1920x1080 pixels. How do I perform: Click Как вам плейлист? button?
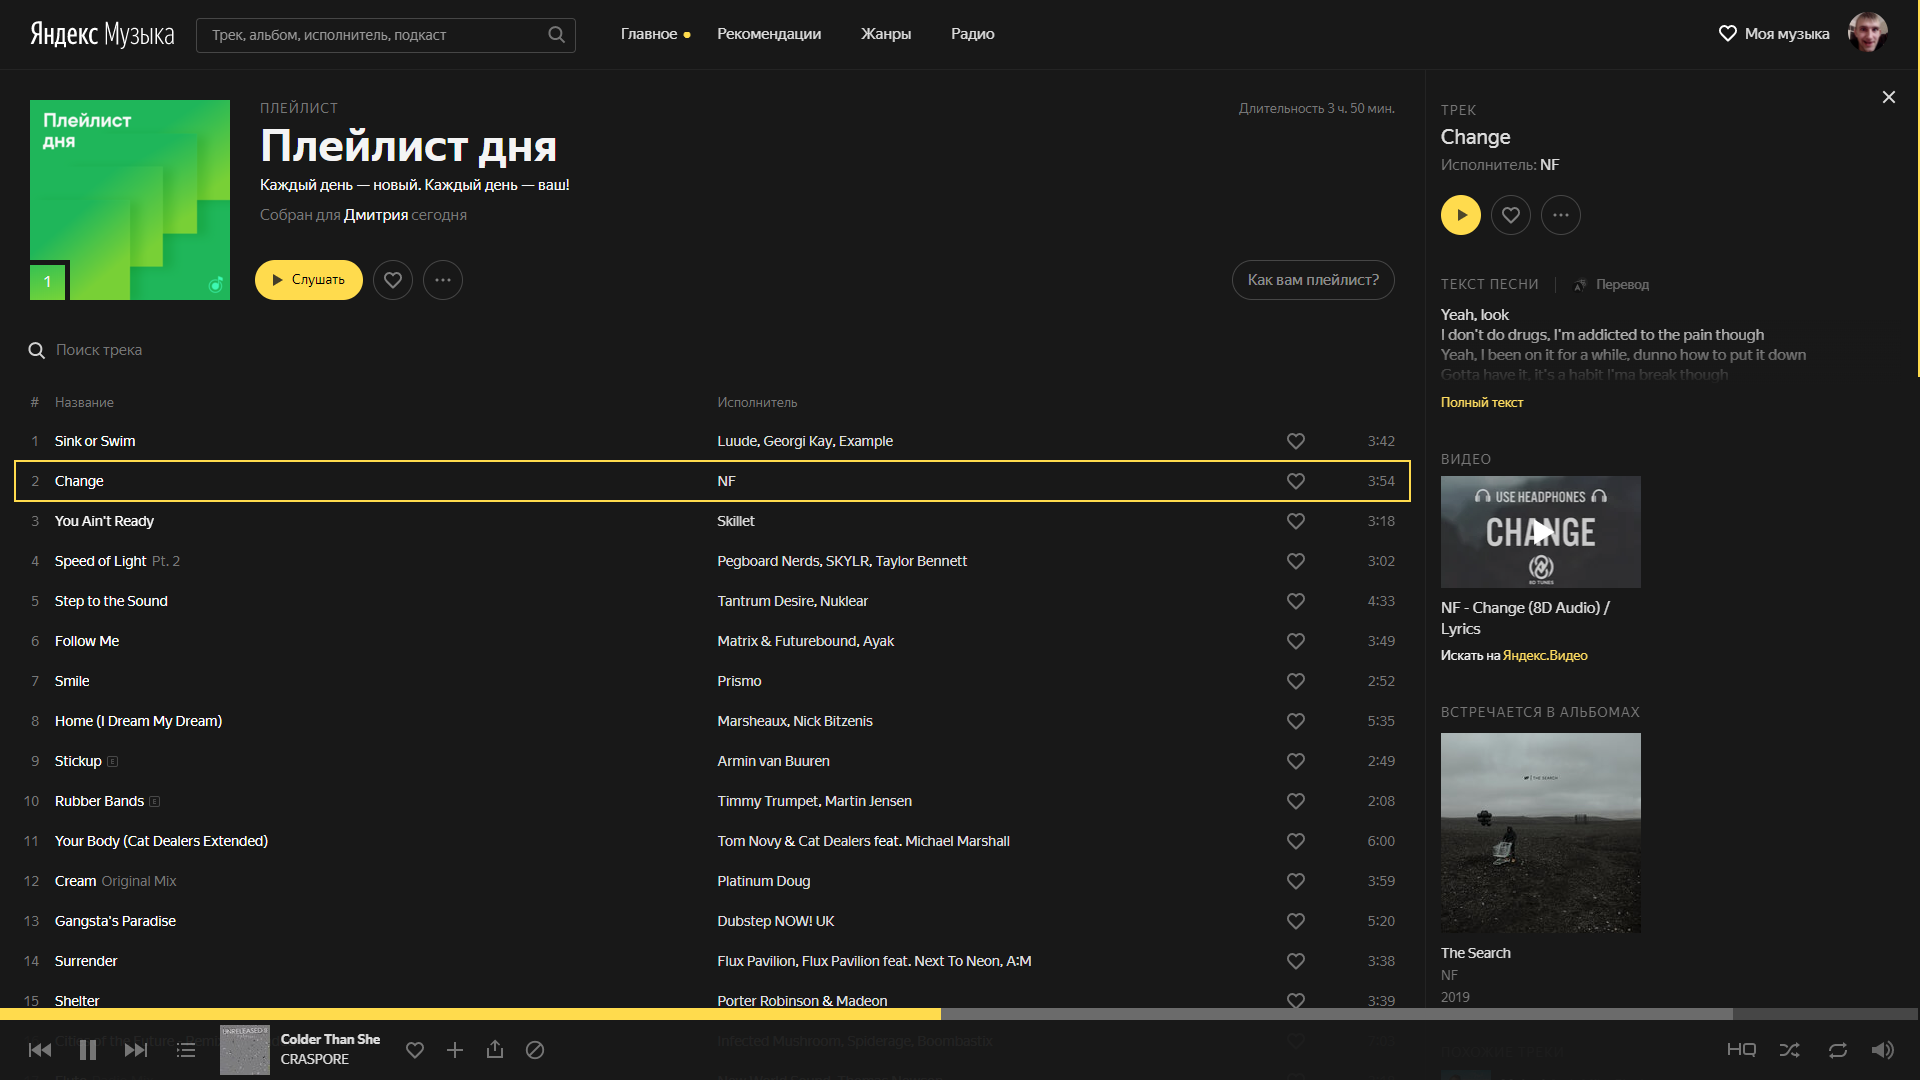click(x=1313, y=280)
